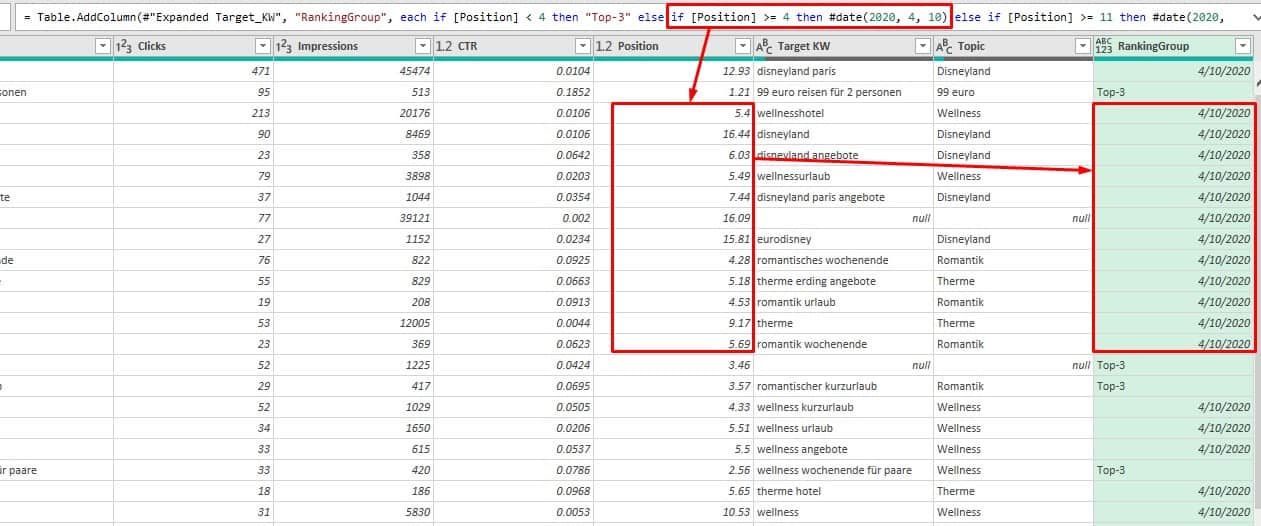
Task: Select RankingGroup date in therme hotel row
Action: pos(1173,491)
